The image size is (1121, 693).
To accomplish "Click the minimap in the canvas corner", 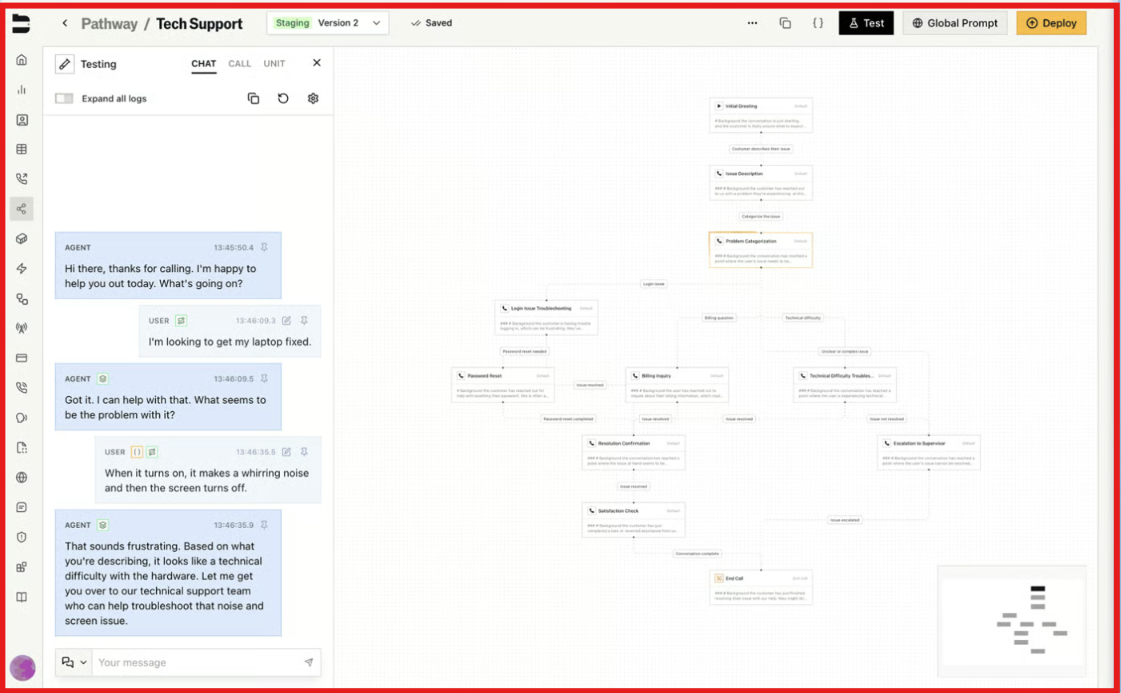I will [x=1012, y=621].
